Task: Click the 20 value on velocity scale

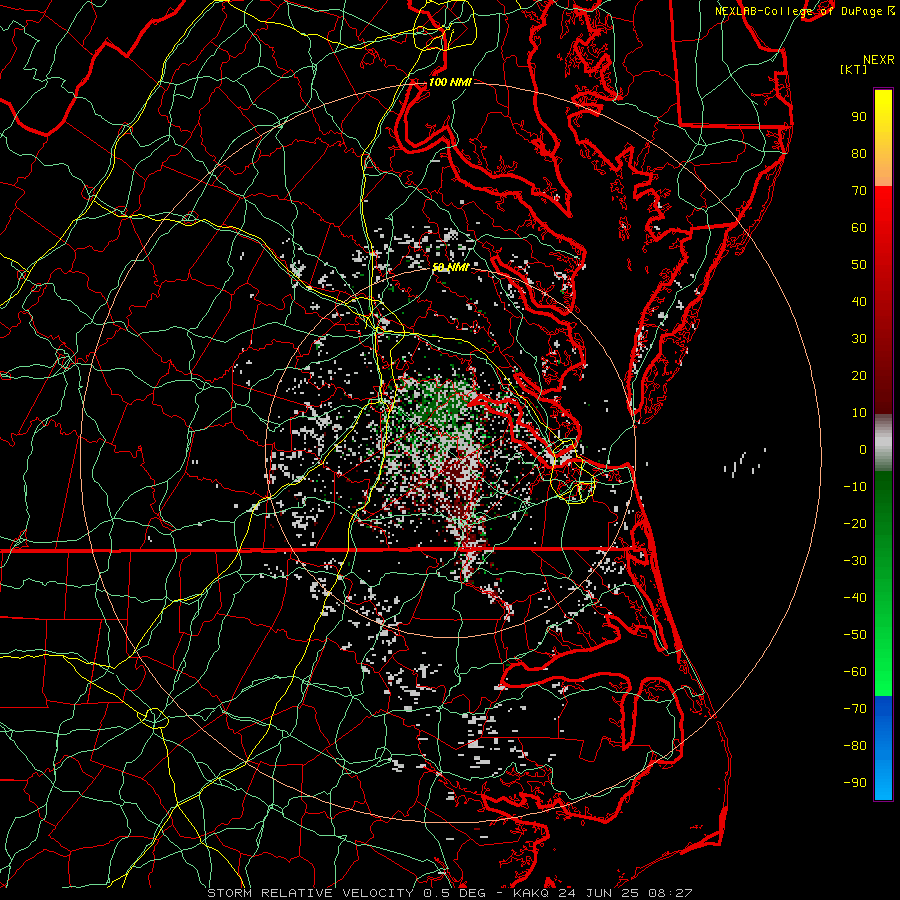Action: pyautogui.click(x=859, y=376)
